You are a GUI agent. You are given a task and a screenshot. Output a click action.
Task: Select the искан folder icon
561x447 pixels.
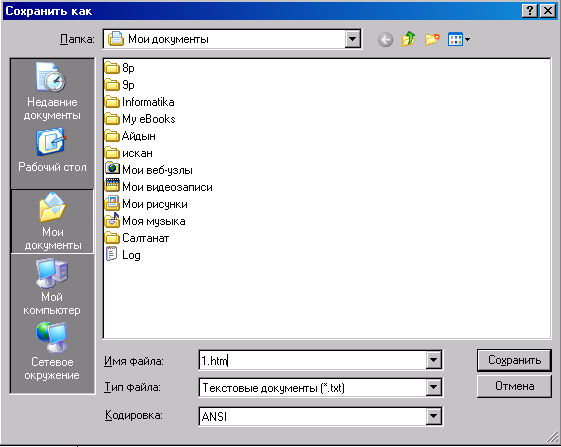[112, 153]
